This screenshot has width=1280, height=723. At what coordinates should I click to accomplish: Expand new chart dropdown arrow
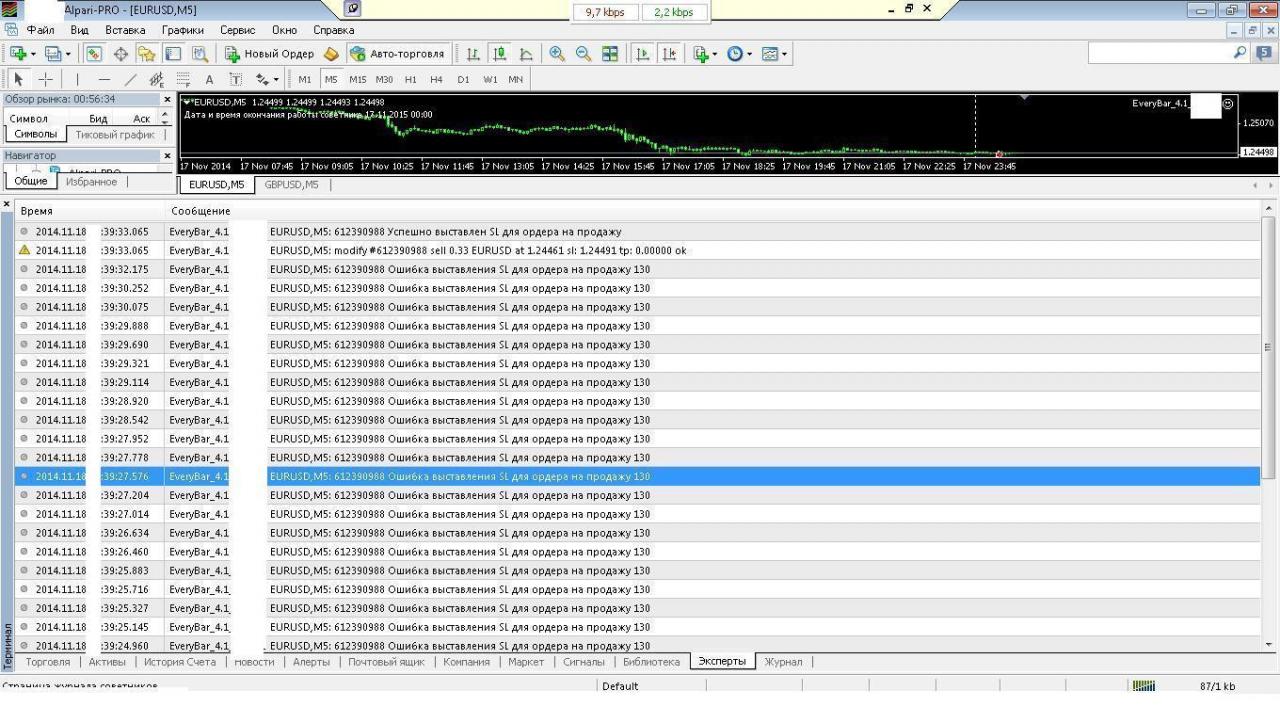point(33,54)
